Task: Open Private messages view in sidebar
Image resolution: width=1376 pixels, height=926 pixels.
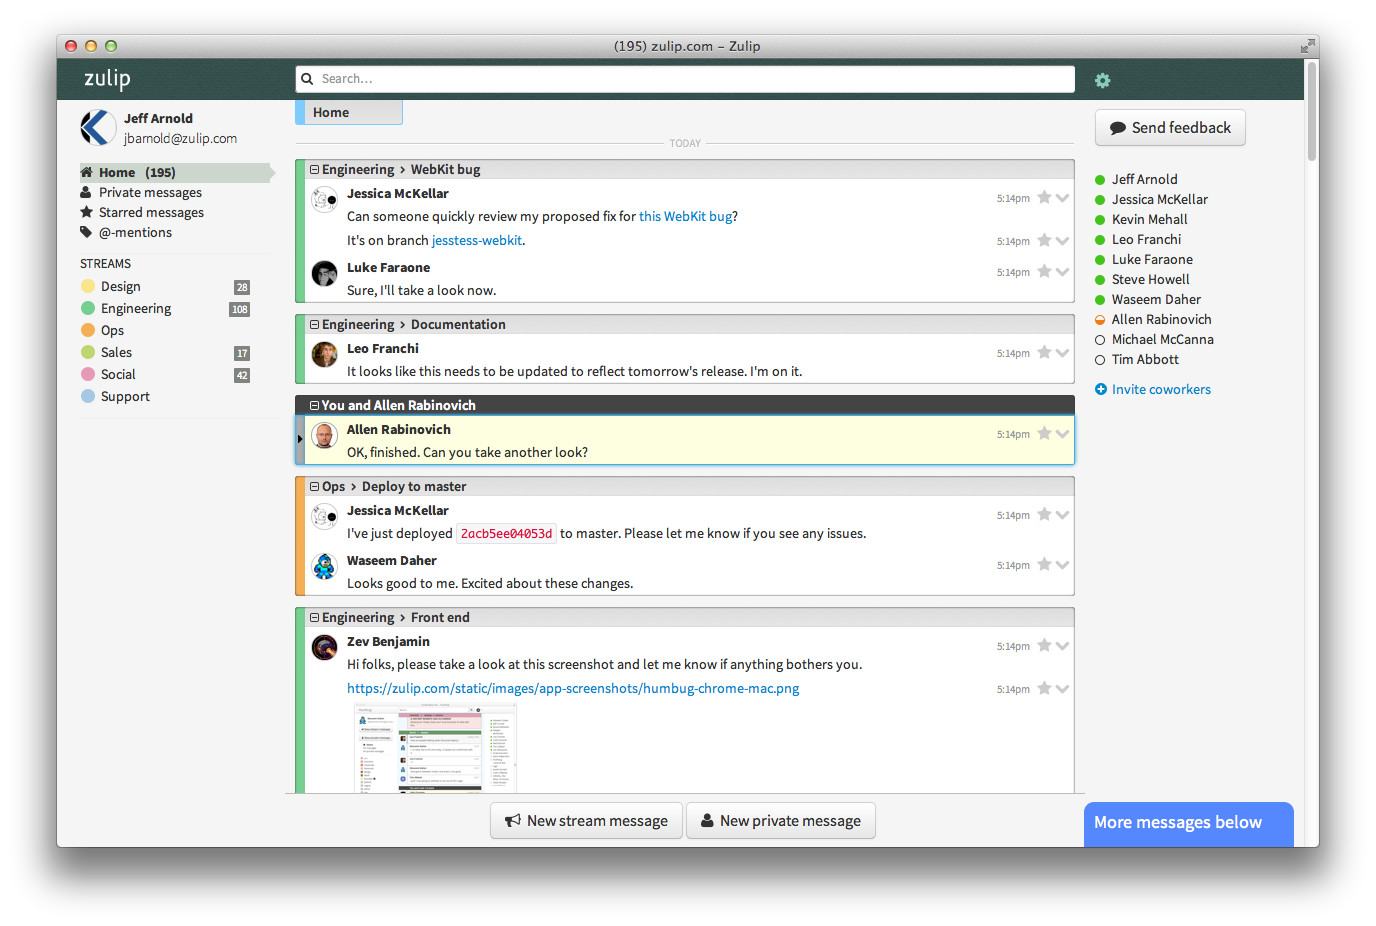Action: [150, 192]
